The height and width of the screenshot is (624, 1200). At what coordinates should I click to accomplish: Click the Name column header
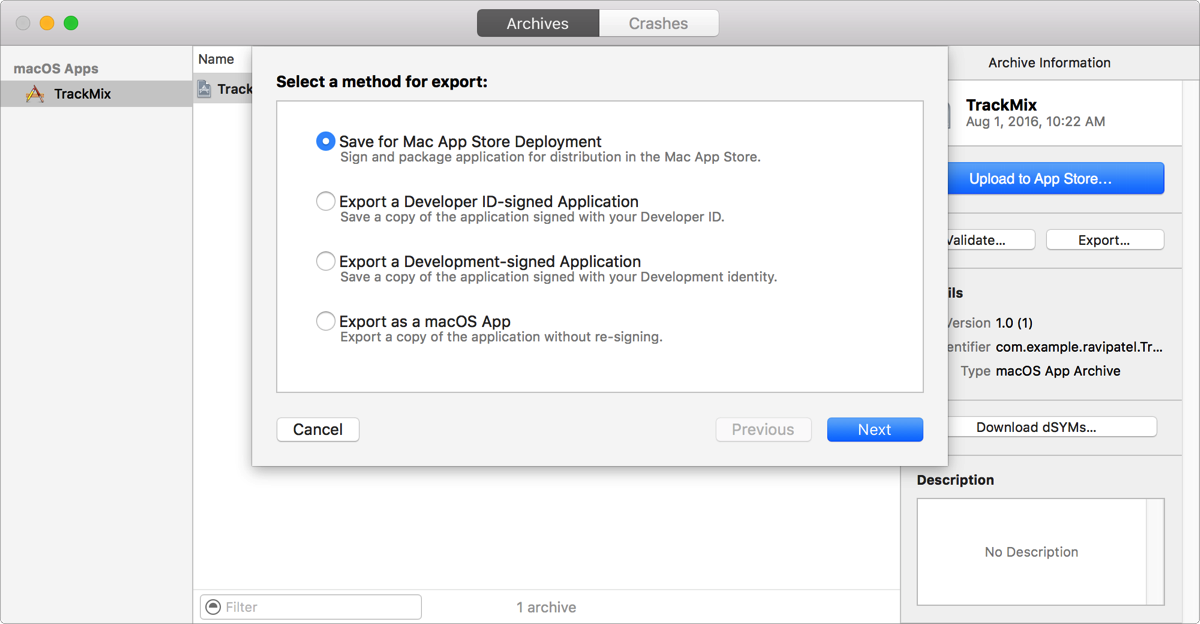pos(216,60)
